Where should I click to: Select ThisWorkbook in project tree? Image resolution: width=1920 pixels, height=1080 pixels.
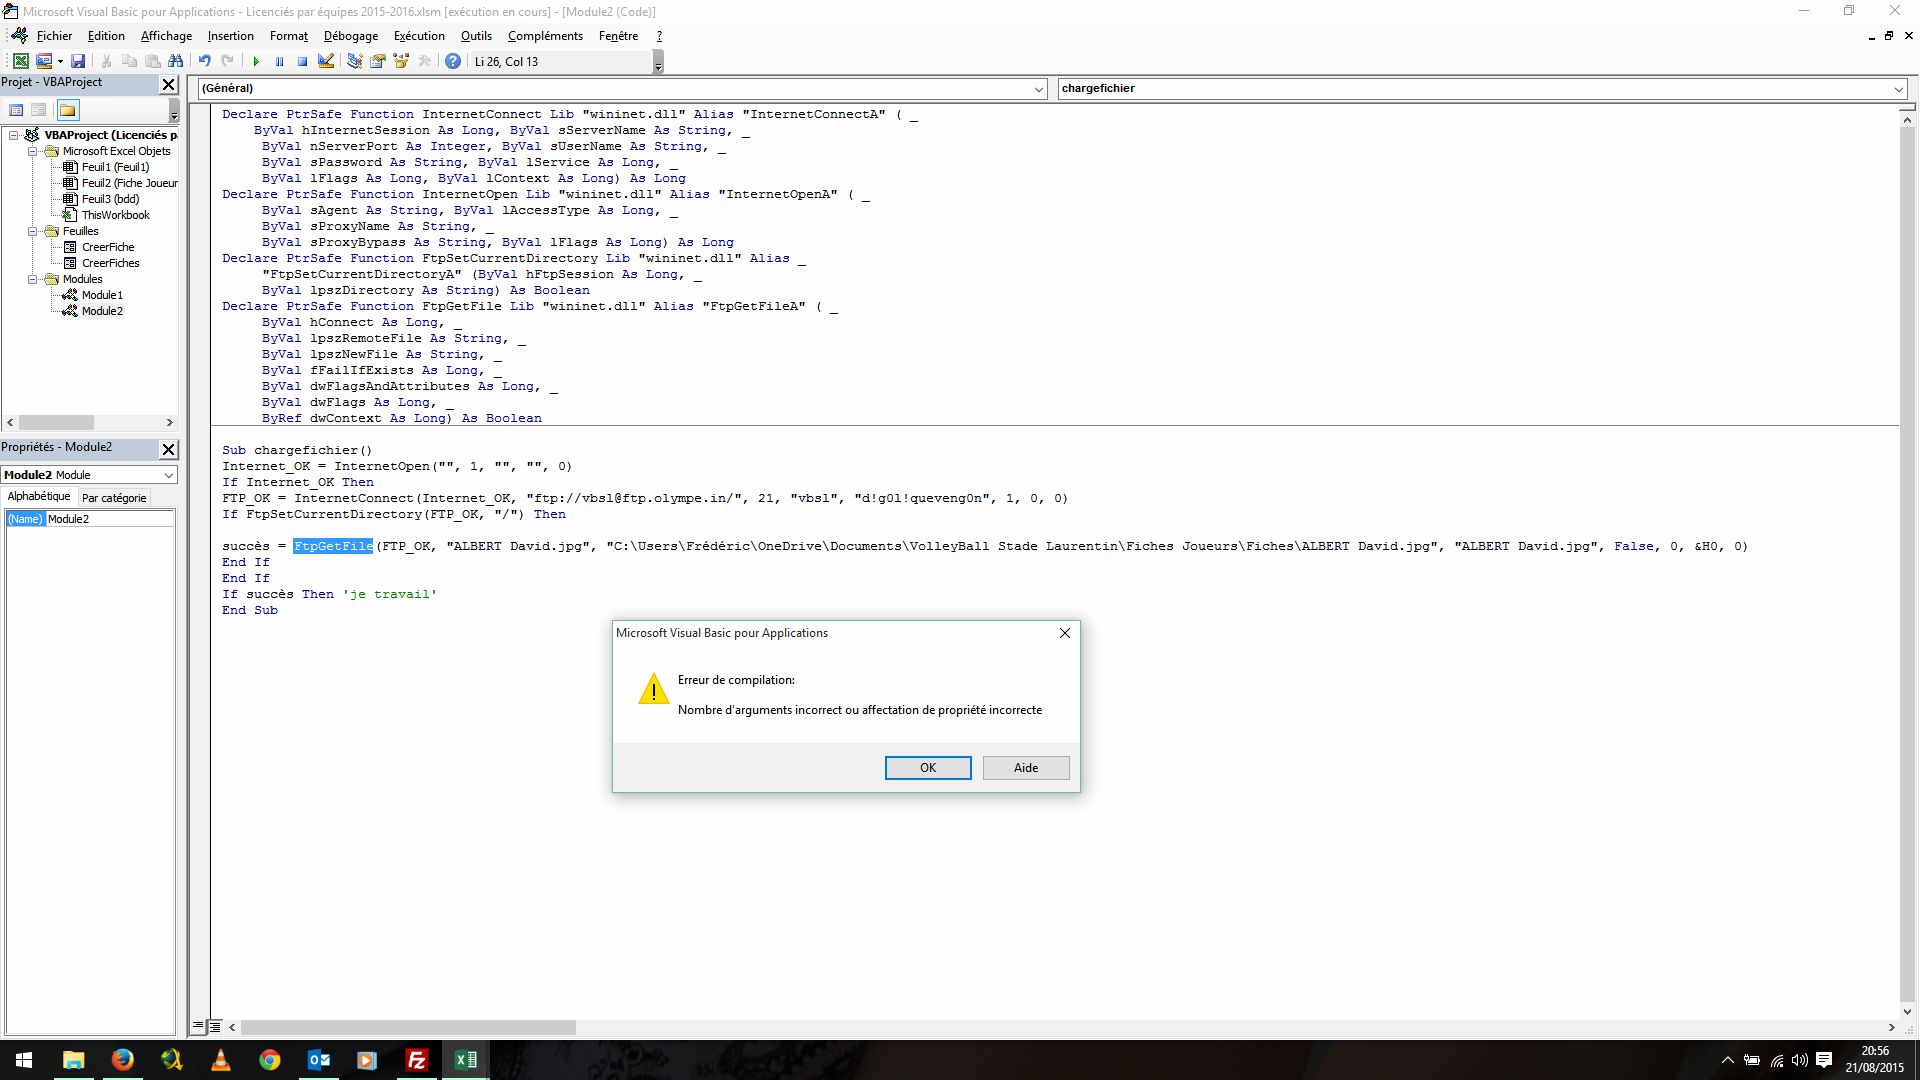[x=115, y=215]
